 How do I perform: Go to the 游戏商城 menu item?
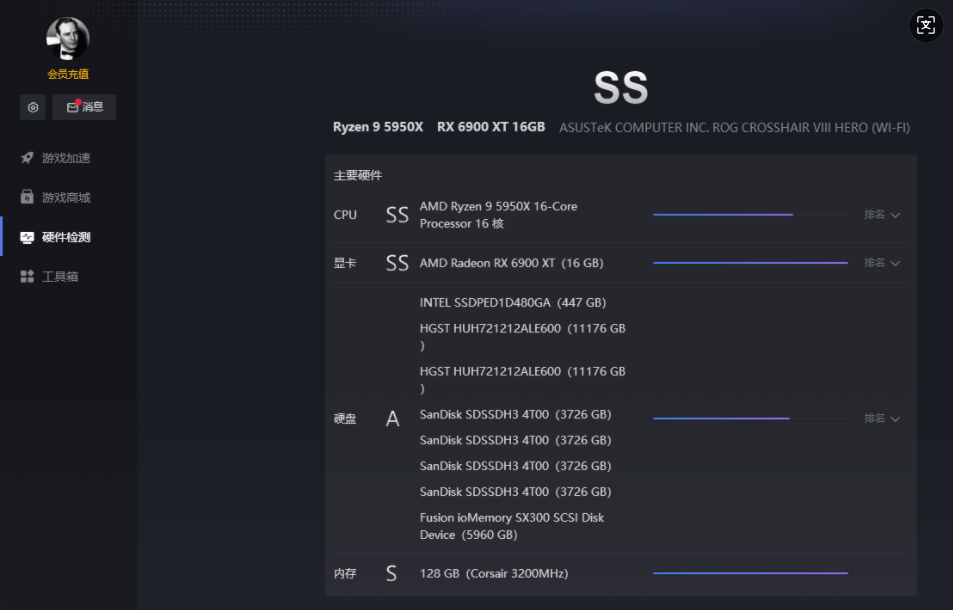click(66, 198)
